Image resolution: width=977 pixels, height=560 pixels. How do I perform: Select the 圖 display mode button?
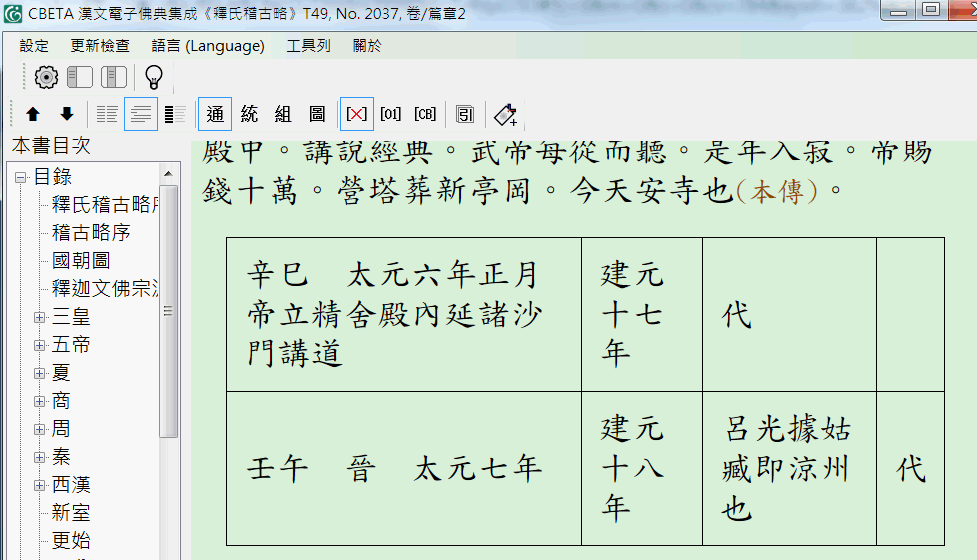tap(317, 115)
